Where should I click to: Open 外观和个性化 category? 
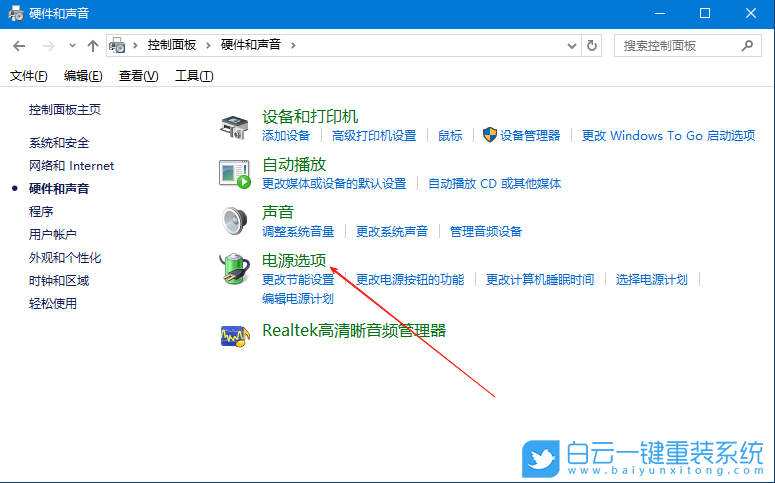pyautogui.click(x=65, y=258)
